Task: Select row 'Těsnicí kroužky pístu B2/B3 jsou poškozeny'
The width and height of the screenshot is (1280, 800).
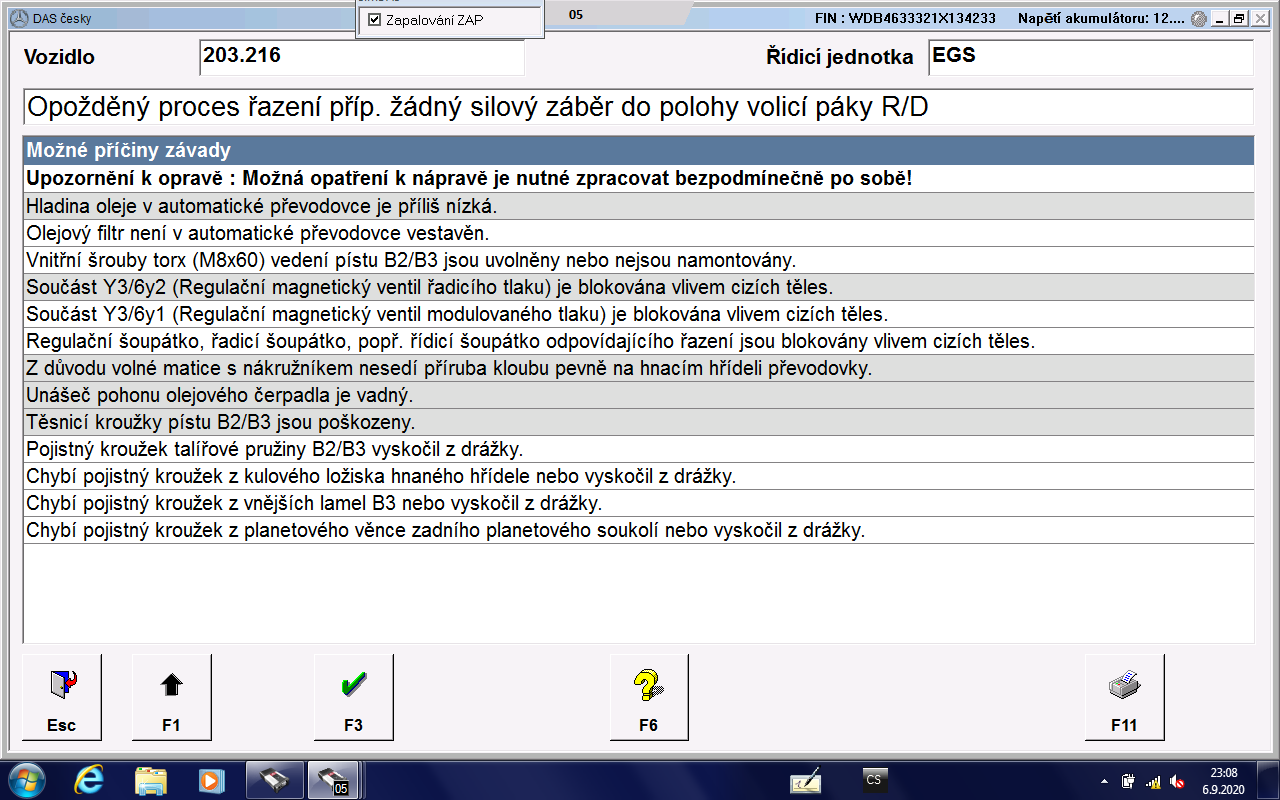Action: click(x=638, y=422)
